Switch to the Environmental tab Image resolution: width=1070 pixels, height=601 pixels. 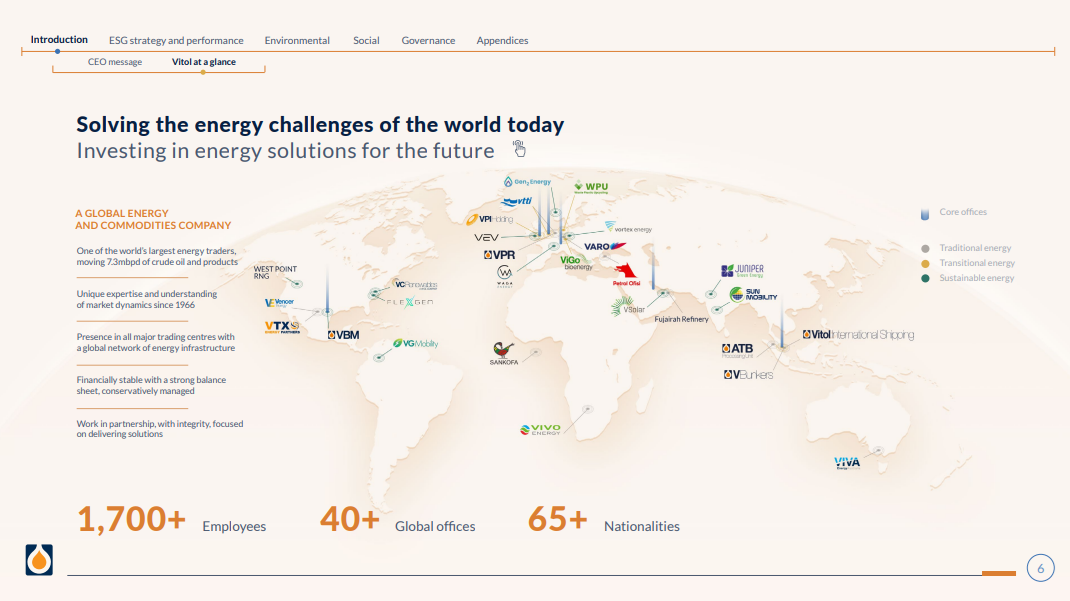pyautogui.click(x=297, y=40)
